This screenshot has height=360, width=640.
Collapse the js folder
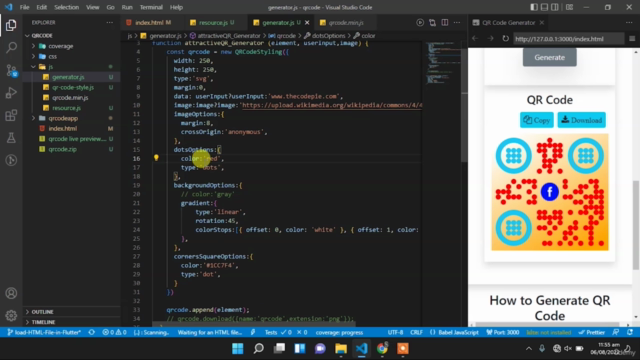33,67
